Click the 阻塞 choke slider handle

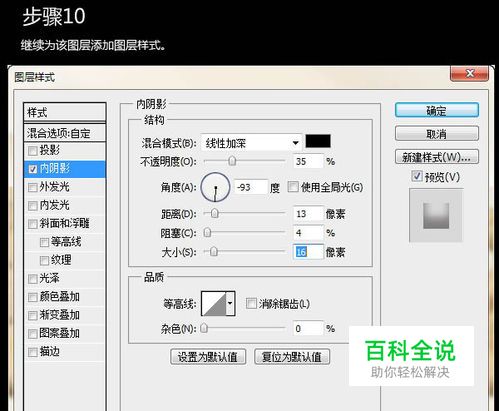pyautogui.click(x=207, y=232)
